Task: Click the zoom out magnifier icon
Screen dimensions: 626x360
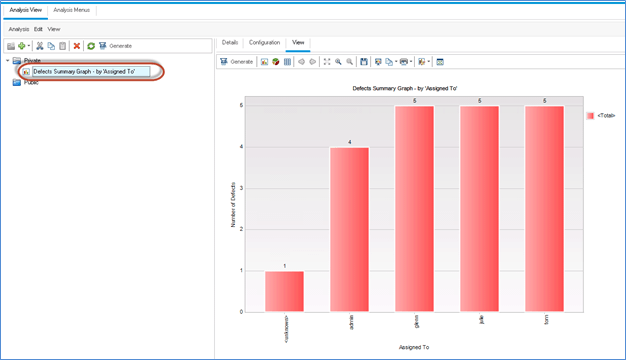Action: [x=350, y=62]
